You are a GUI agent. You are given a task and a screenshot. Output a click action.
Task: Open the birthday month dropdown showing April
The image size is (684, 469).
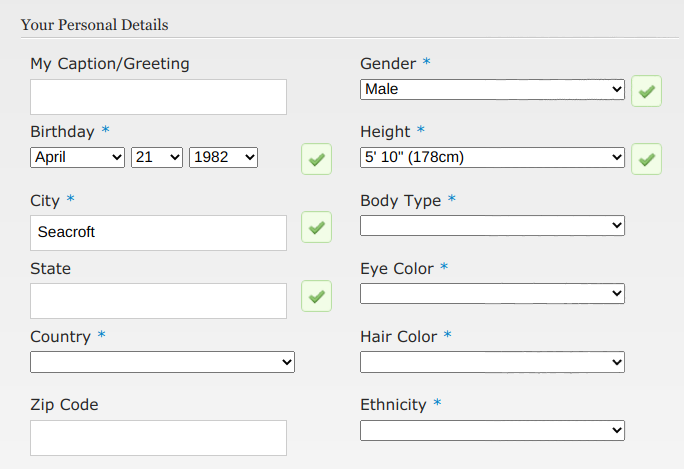pyautogui.click(x=77, y=157)
